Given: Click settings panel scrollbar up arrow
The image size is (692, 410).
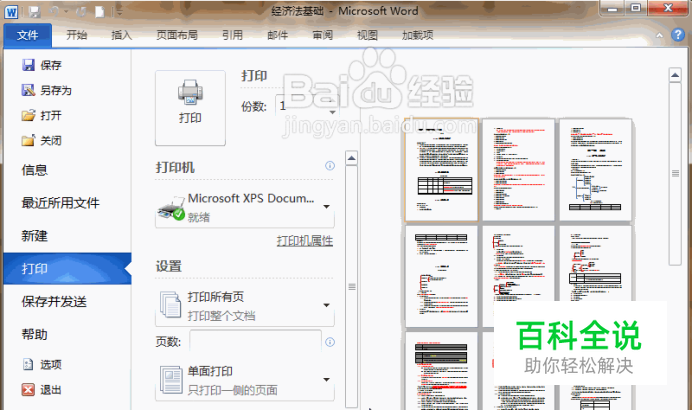Looking at the screenshot, I should [352, 158].
